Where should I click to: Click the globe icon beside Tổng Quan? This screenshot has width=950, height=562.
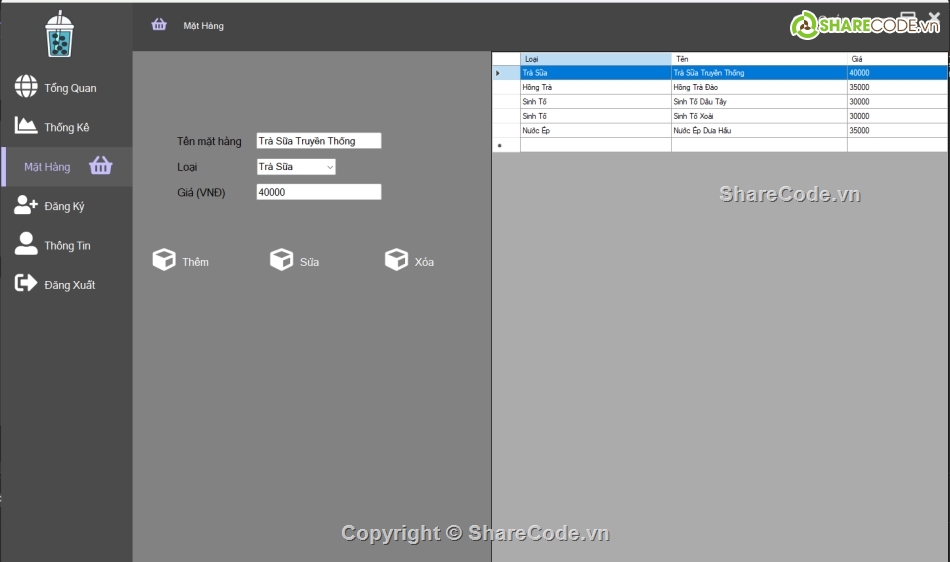pos(26,87)
